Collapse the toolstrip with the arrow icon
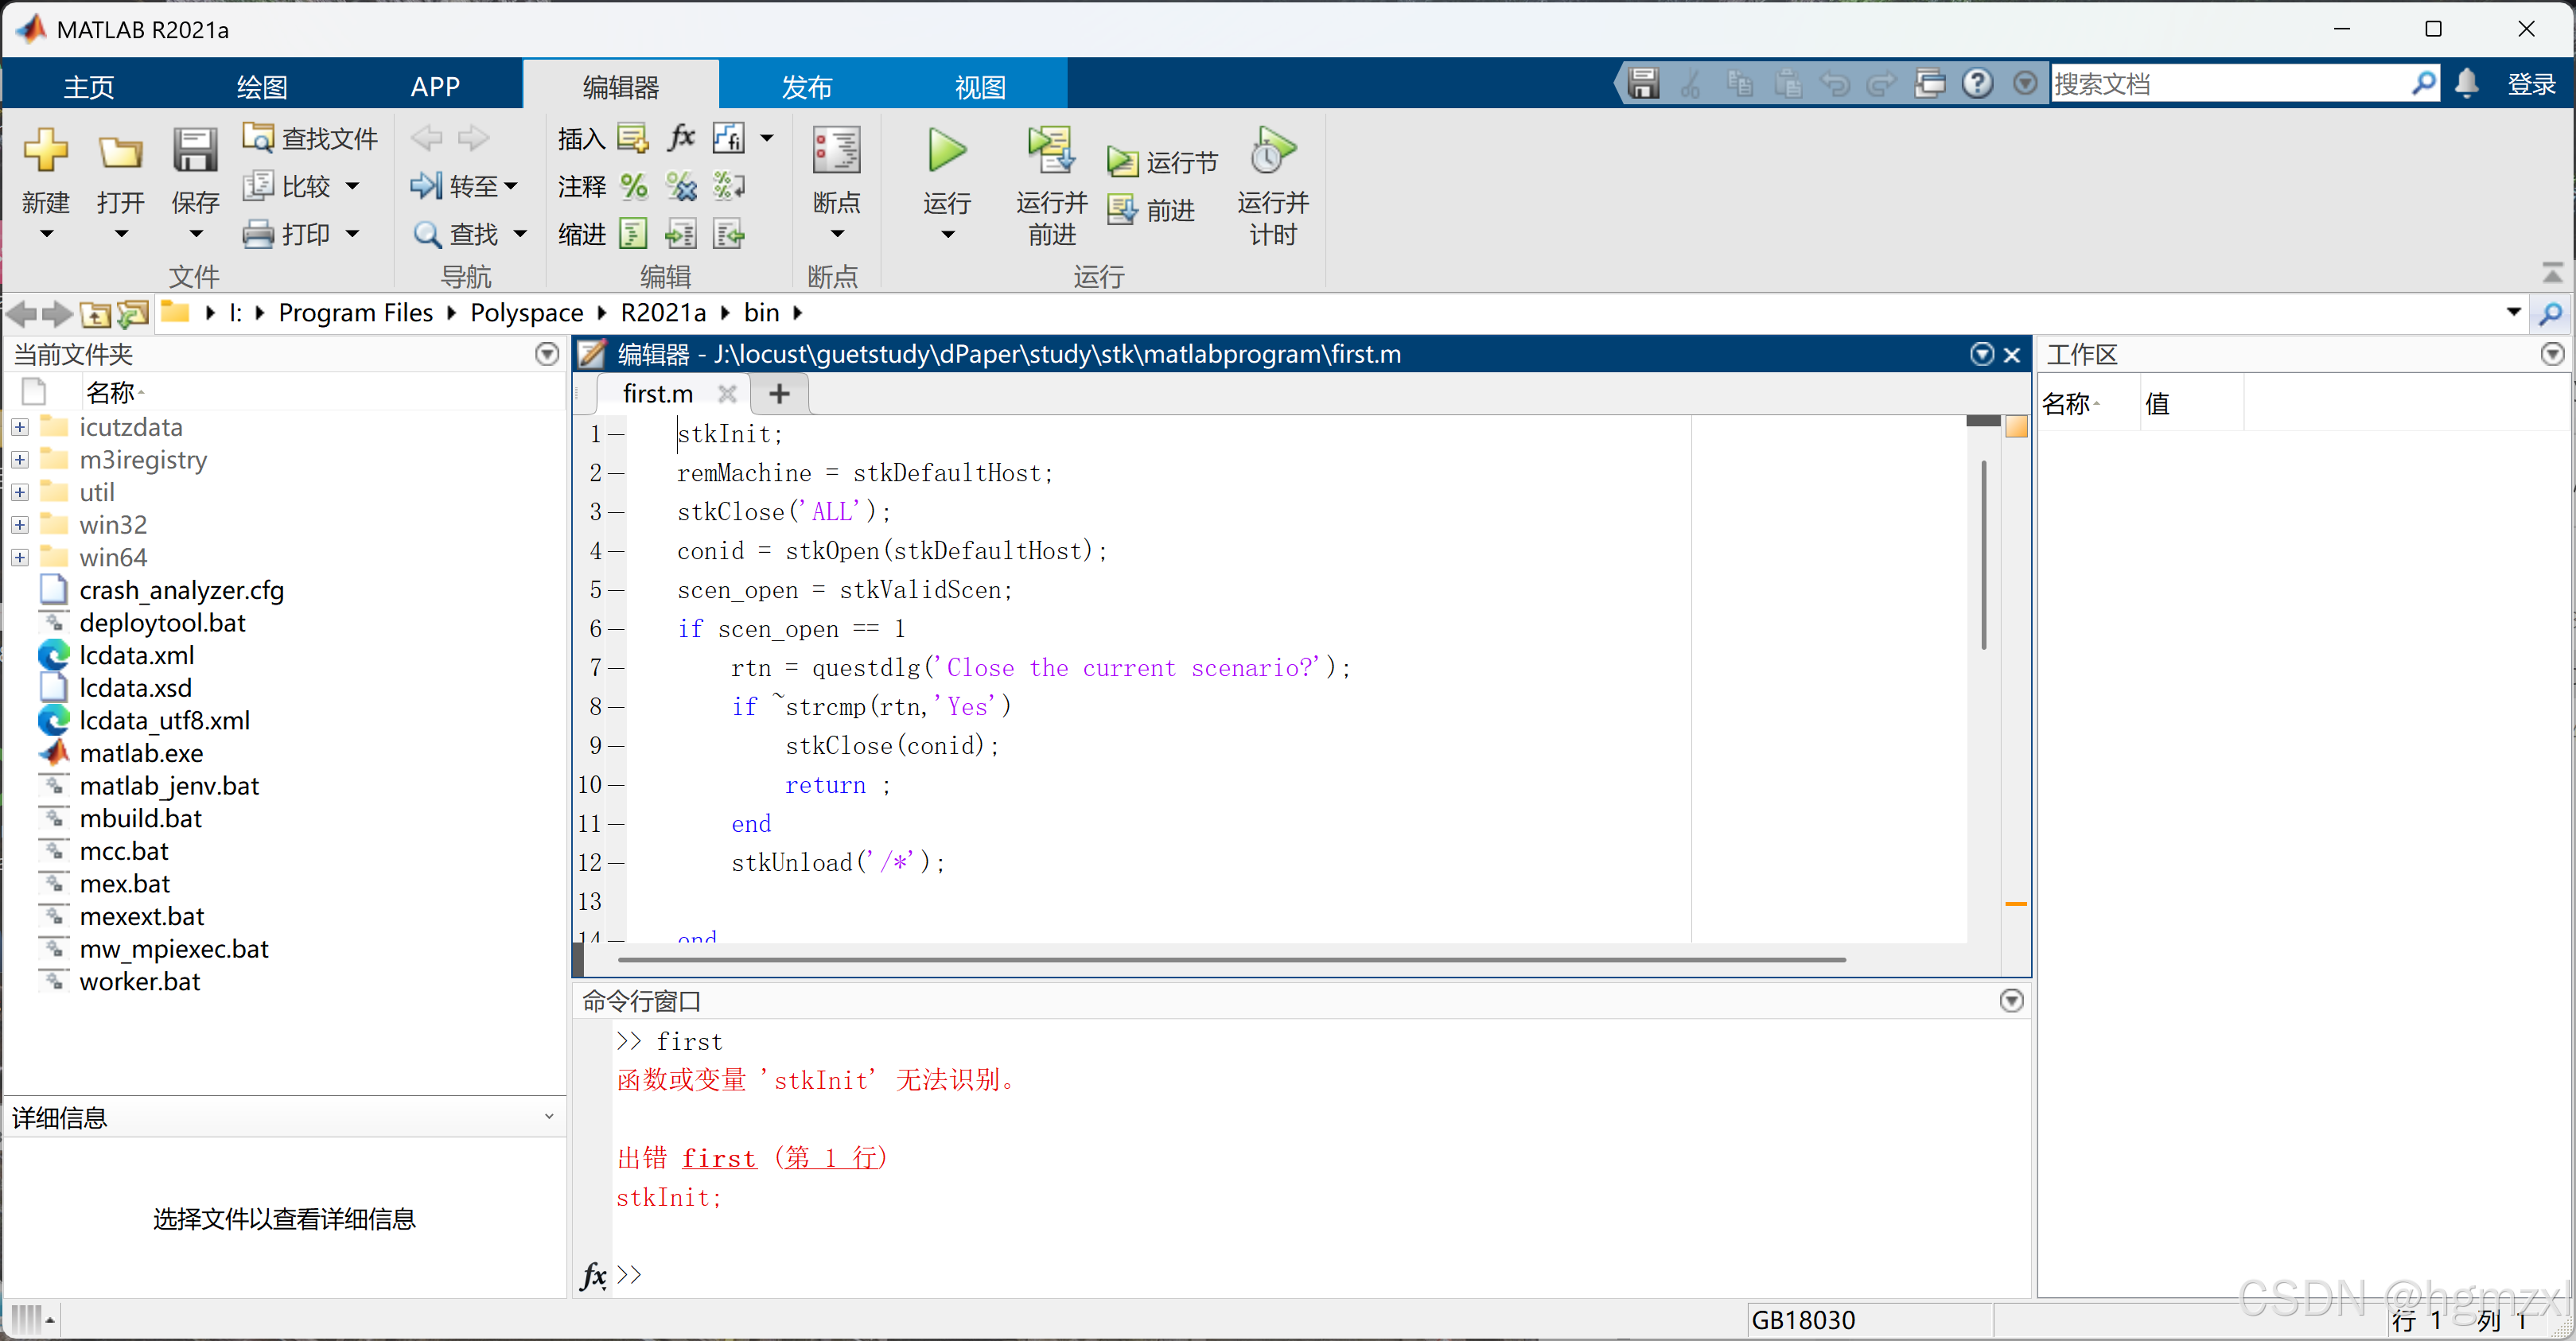 point(2552,273)
